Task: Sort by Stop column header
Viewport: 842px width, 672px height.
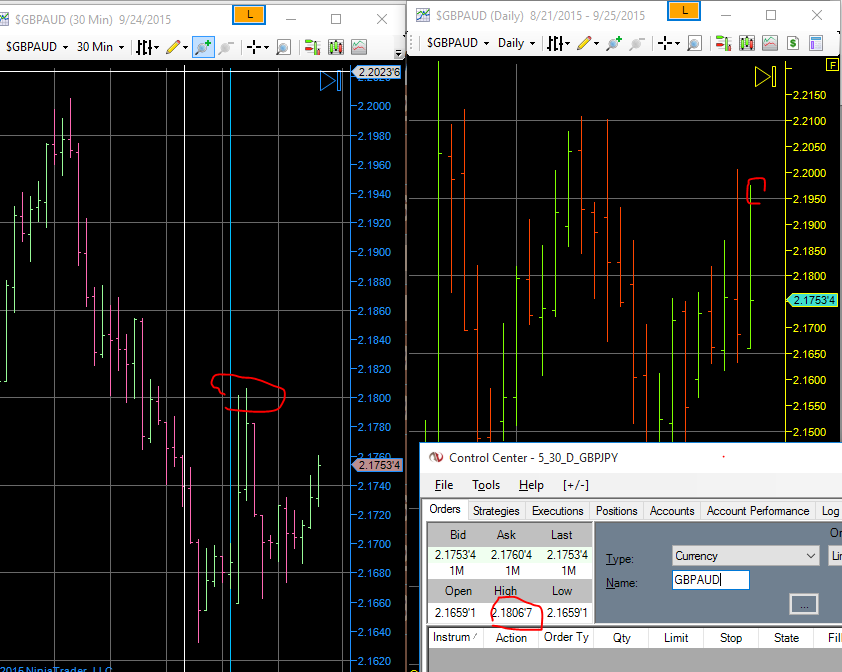Action: pyautogui.click(x=731, y=638)
